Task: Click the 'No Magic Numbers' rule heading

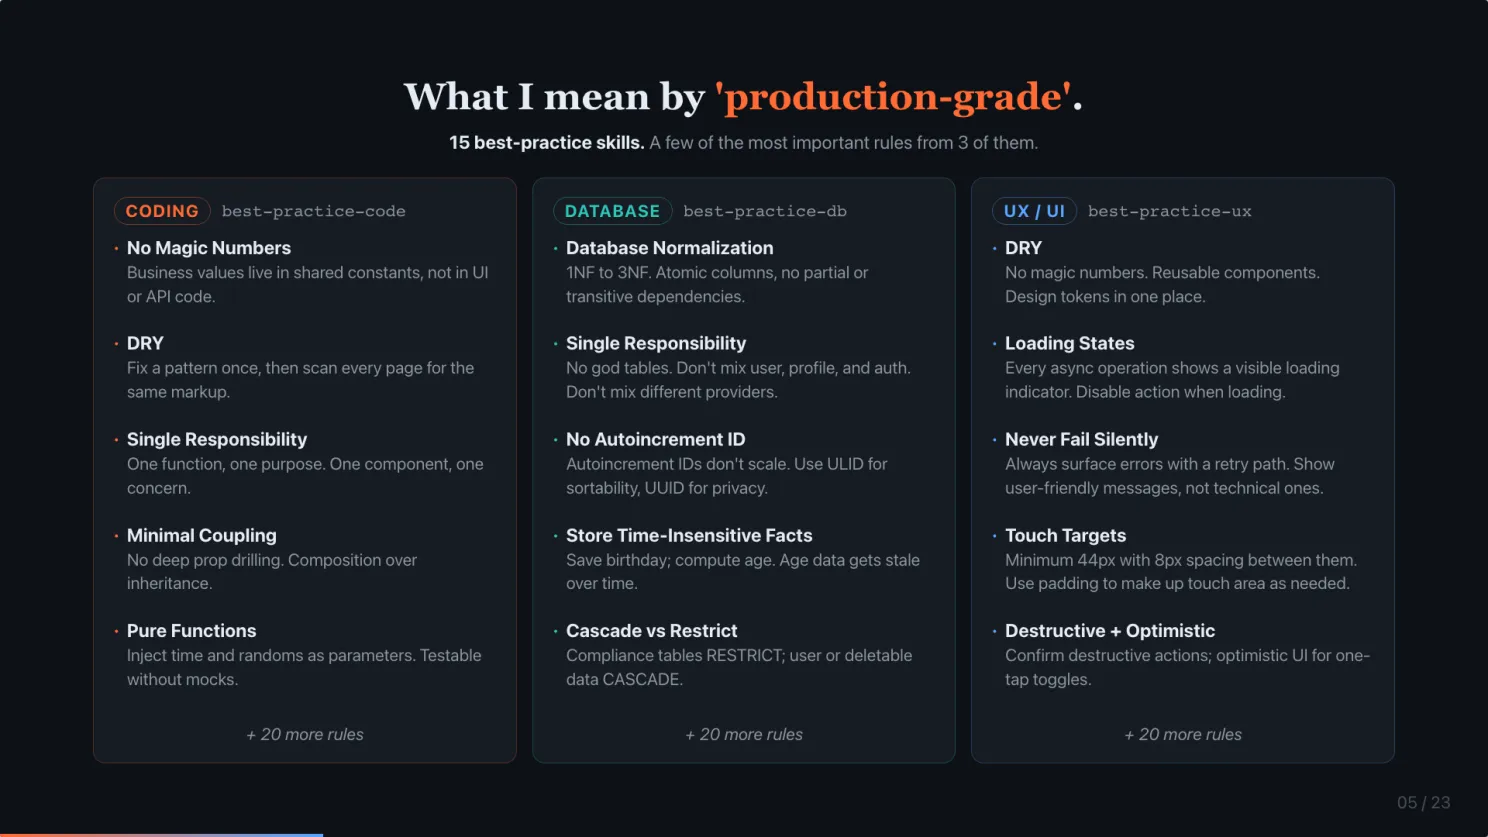Action: (x=209, y=248)
